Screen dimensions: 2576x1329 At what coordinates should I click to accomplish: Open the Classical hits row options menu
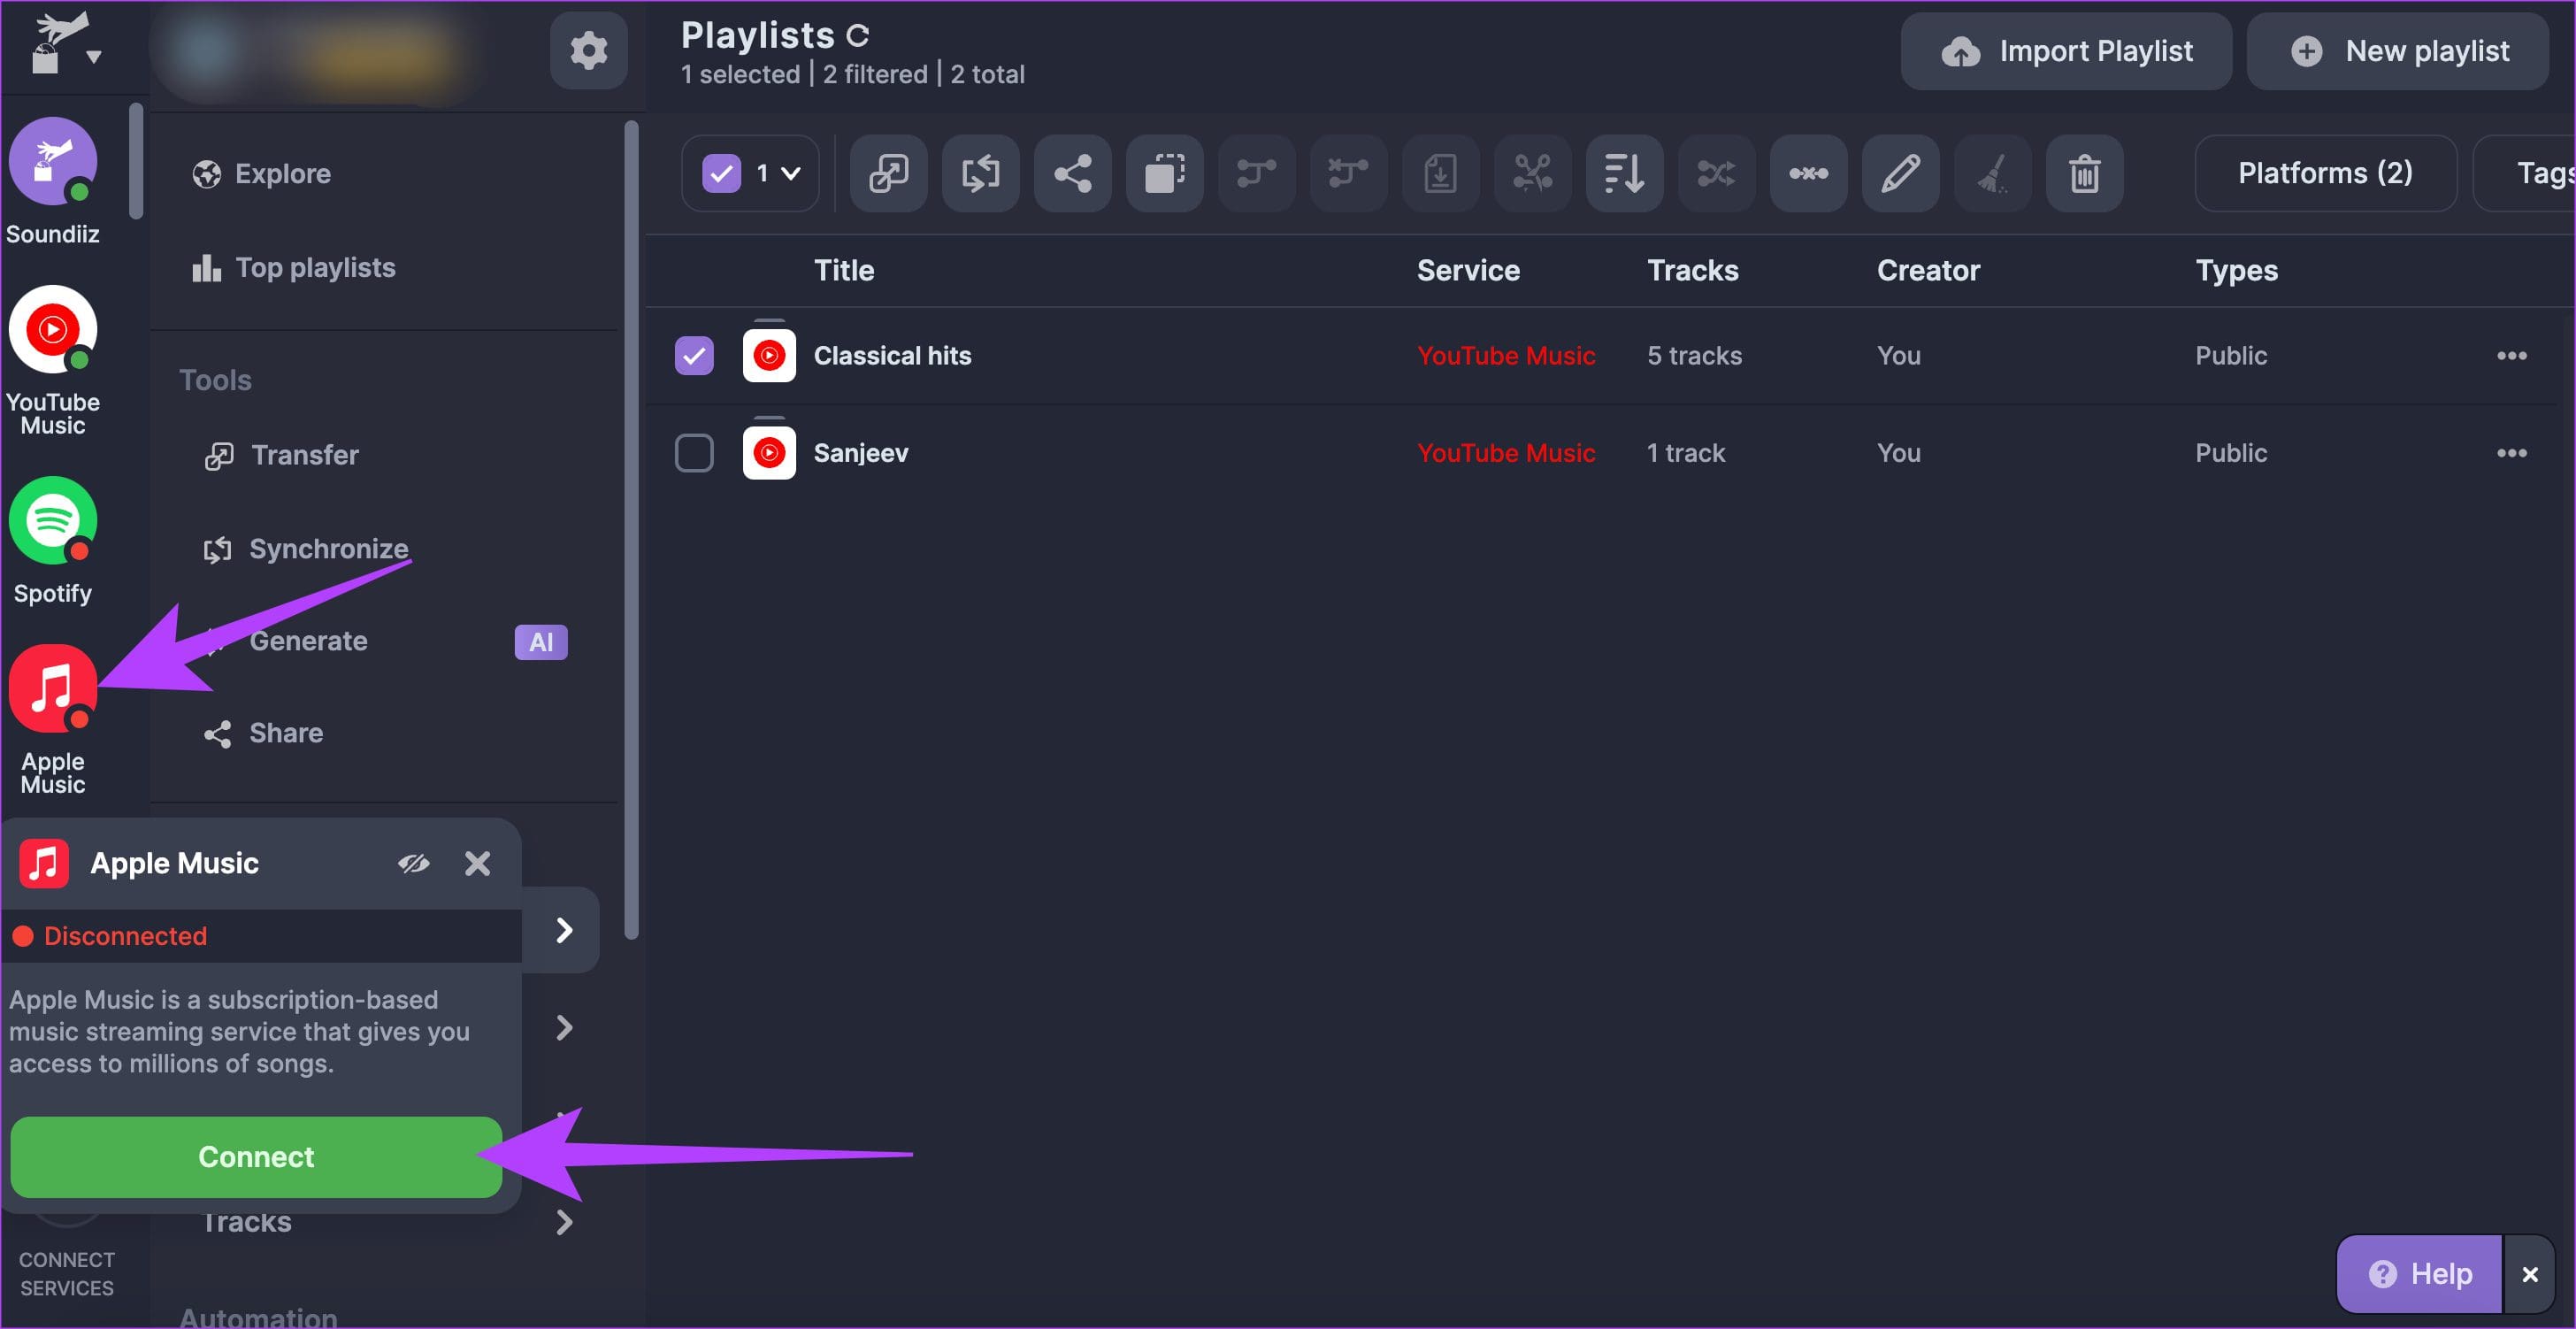[2511, 356]
